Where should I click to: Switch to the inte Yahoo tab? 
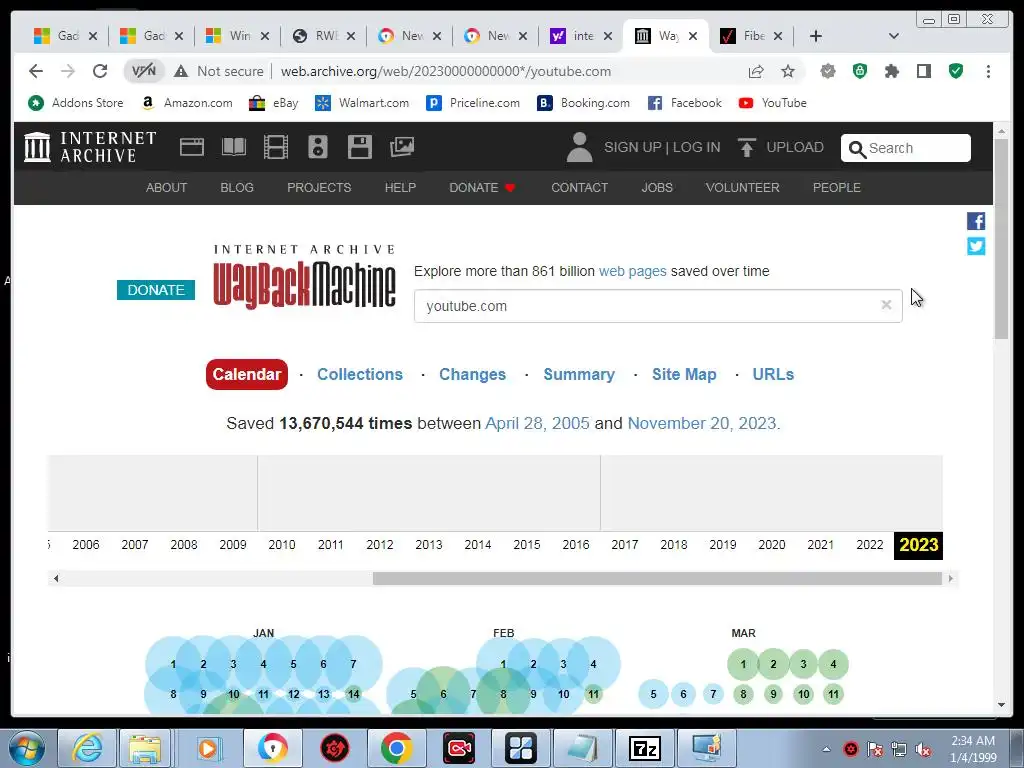(581, 36)
